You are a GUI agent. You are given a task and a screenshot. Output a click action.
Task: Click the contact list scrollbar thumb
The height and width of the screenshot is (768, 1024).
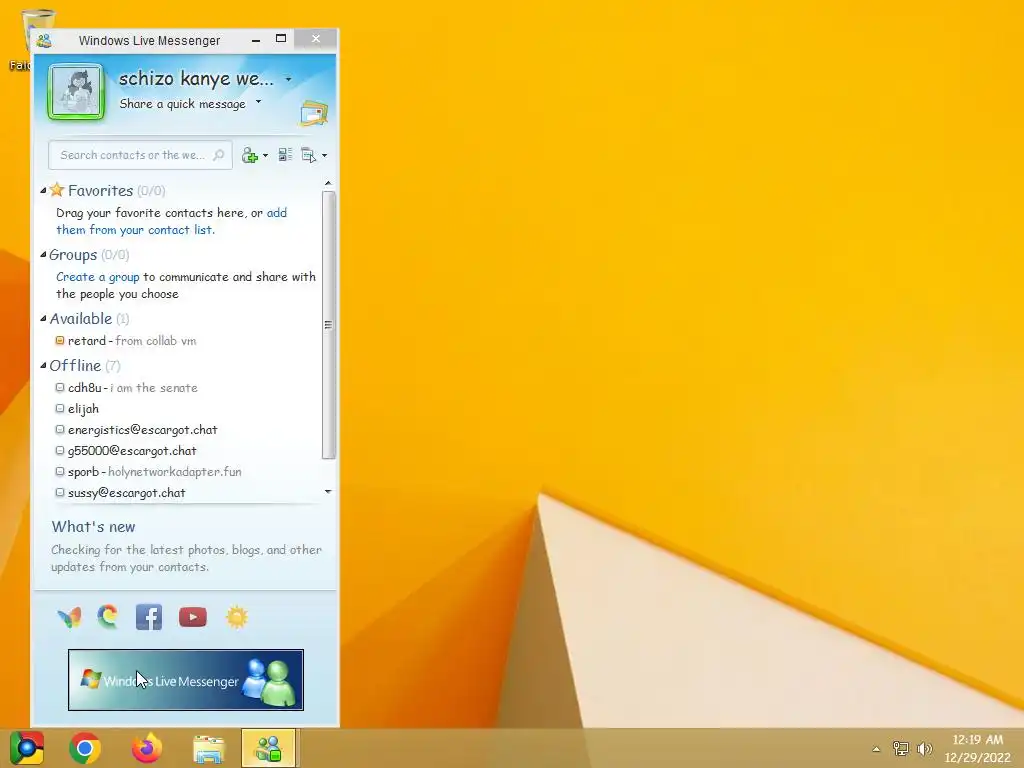click(x=328, y=325)
